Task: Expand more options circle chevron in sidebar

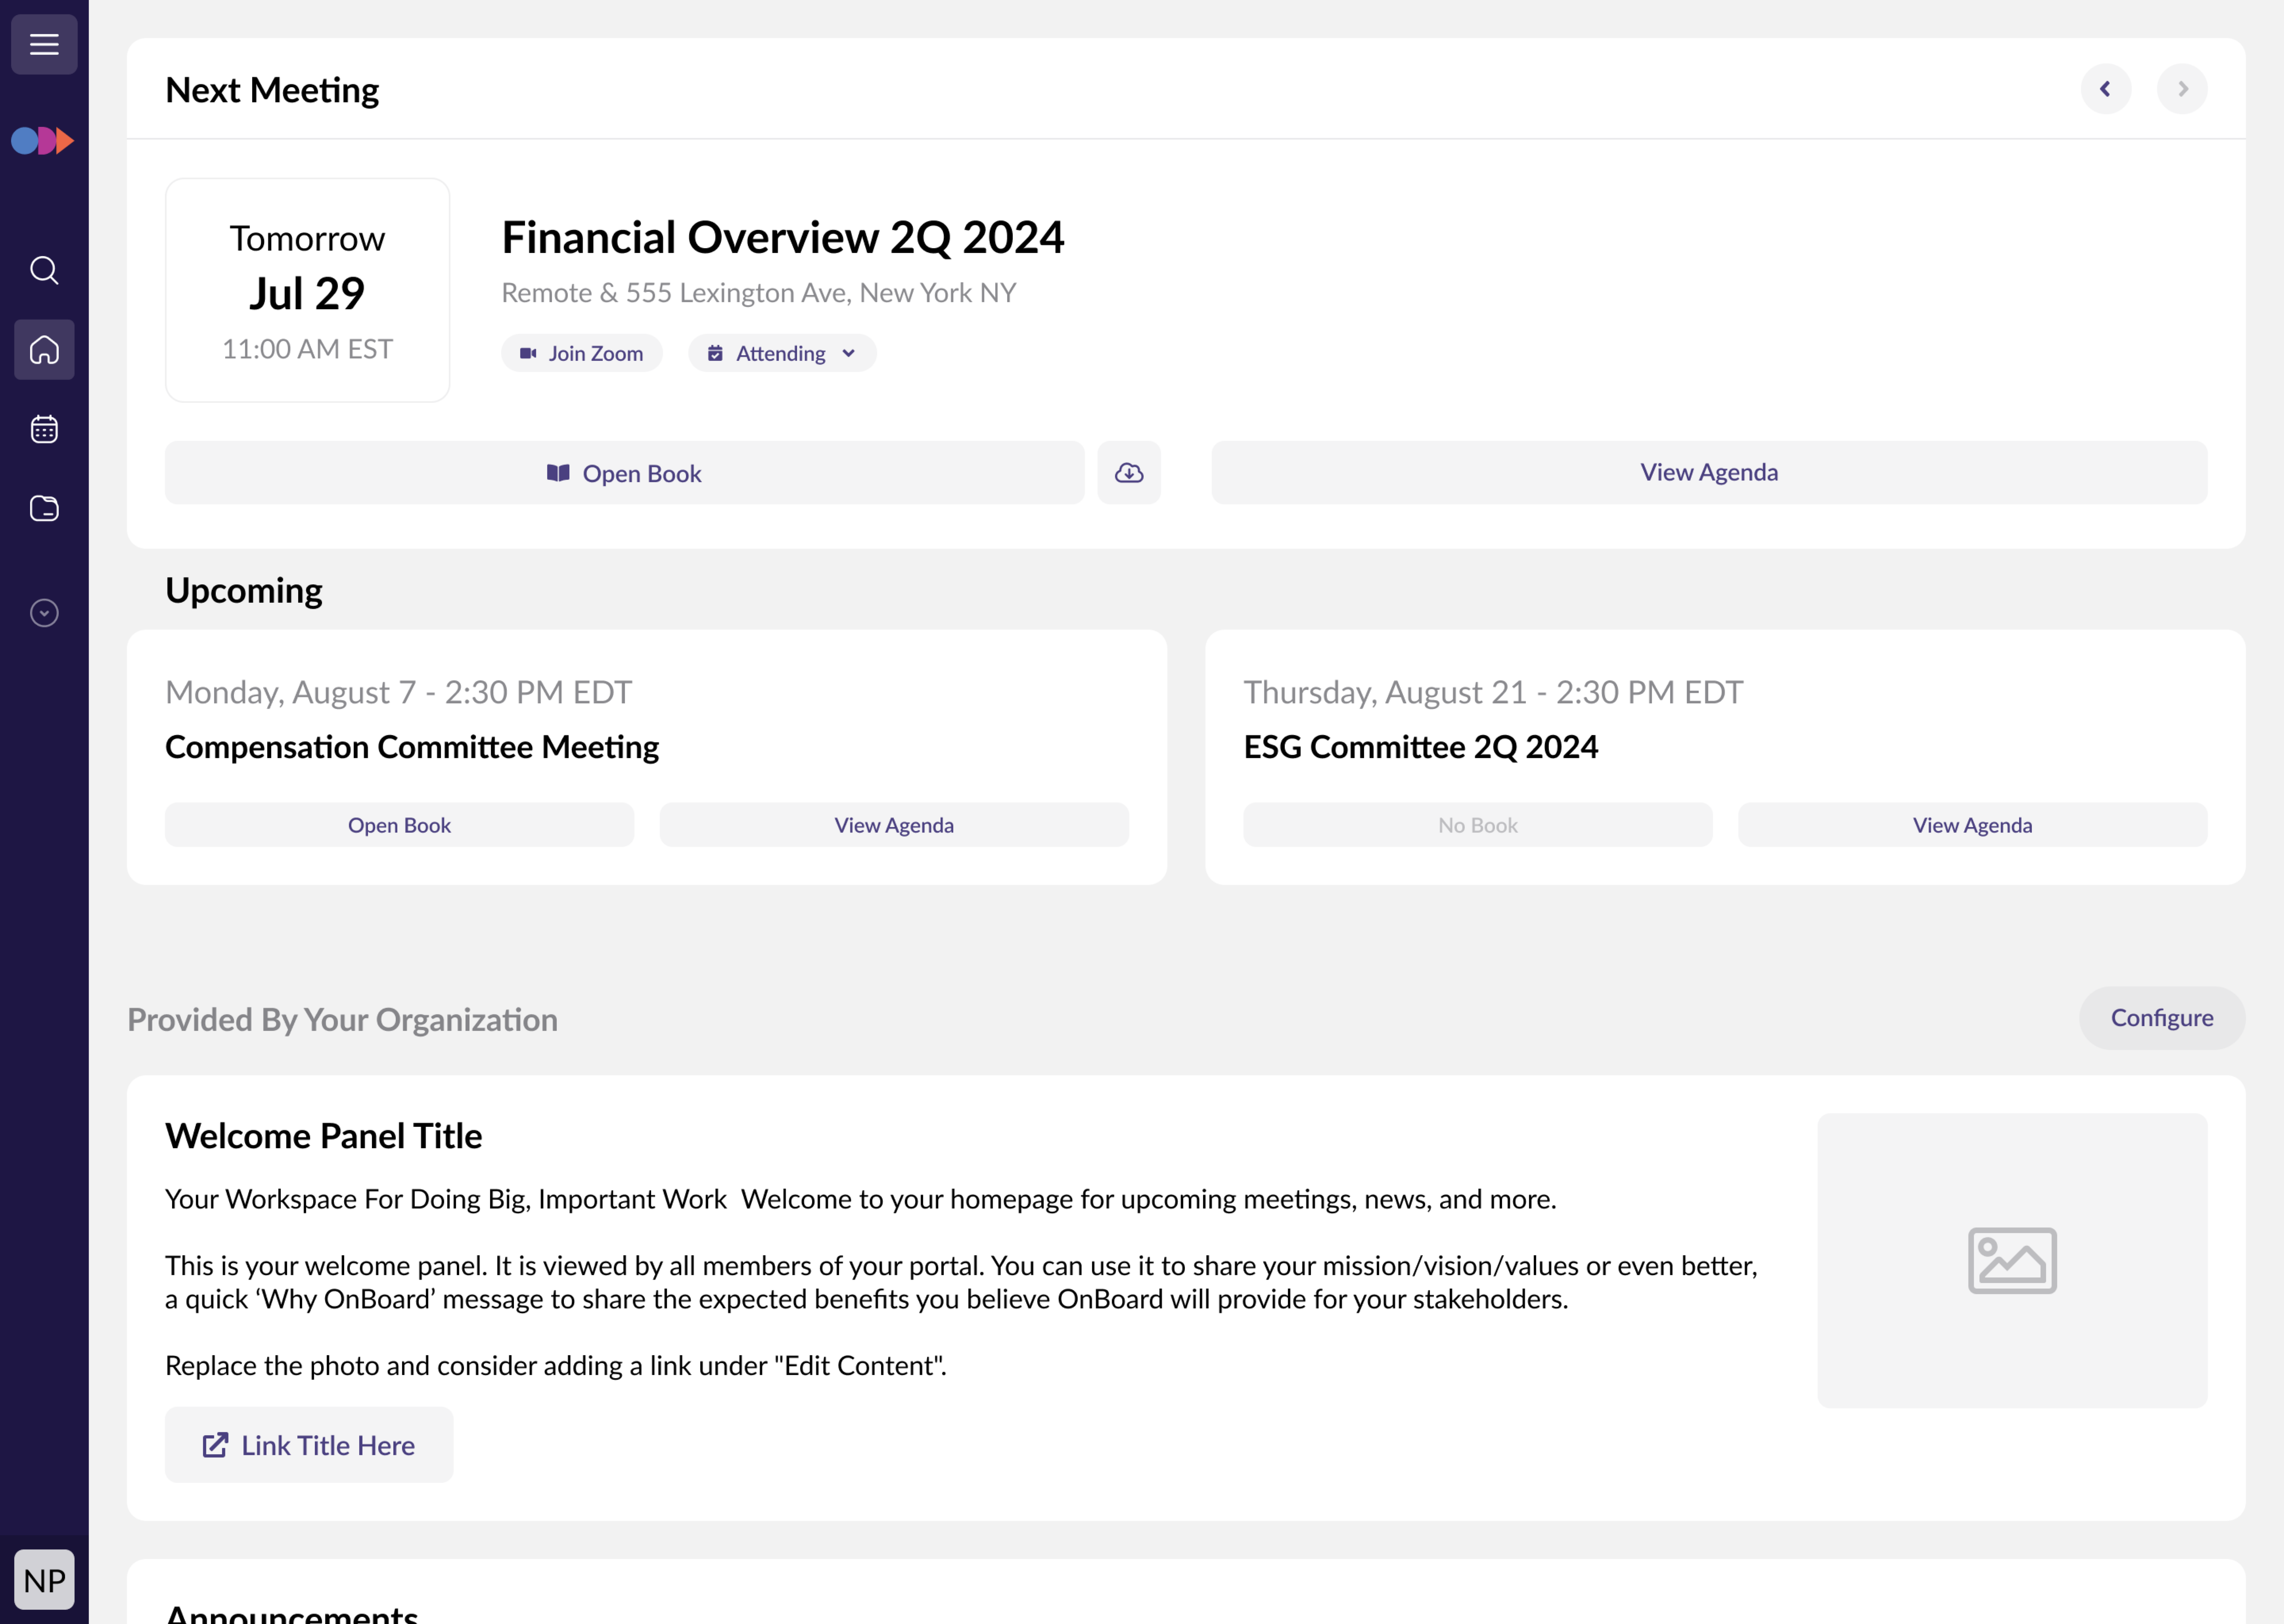Action: point(44,613)
